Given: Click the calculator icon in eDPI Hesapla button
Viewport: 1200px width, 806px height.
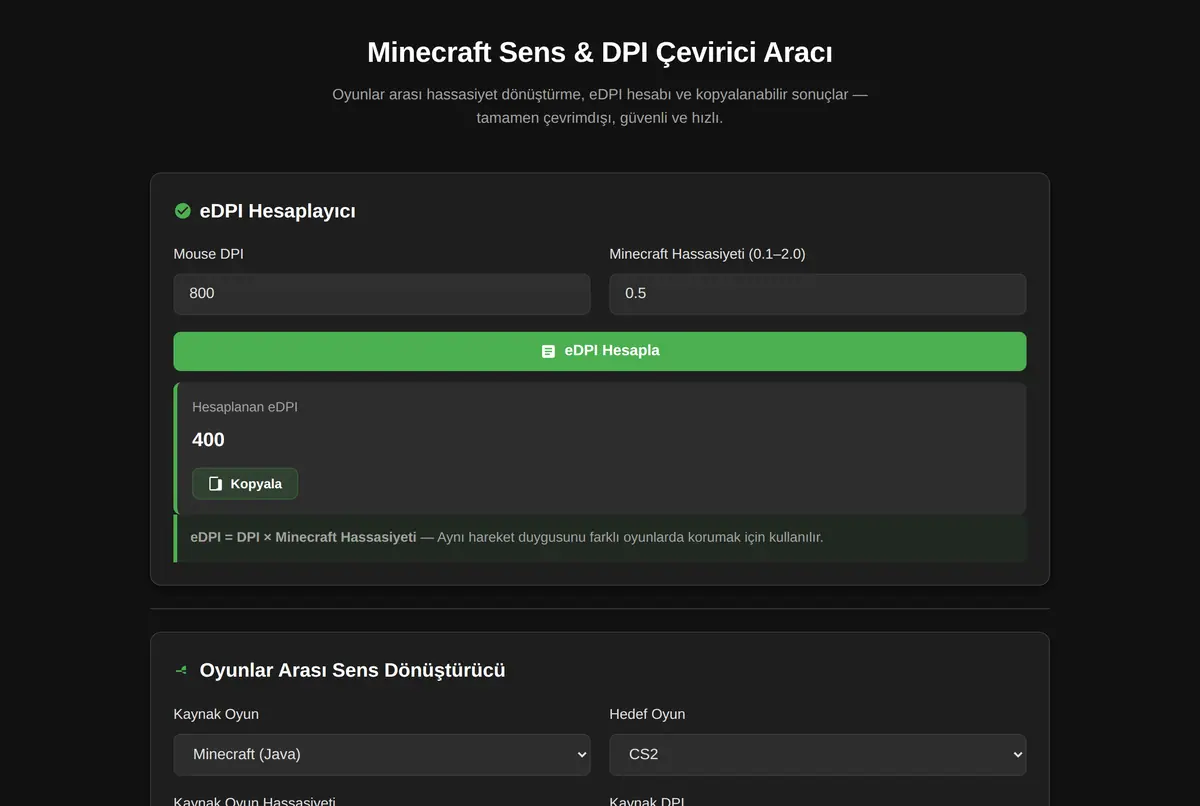Looking at the screenshot, I should click(548, 351).
